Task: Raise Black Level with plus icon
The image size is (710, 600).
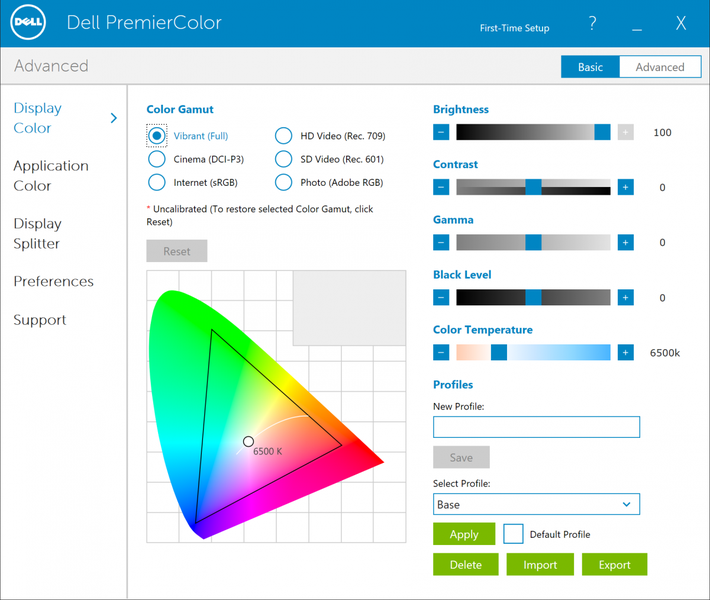Action: pos(625,298)
